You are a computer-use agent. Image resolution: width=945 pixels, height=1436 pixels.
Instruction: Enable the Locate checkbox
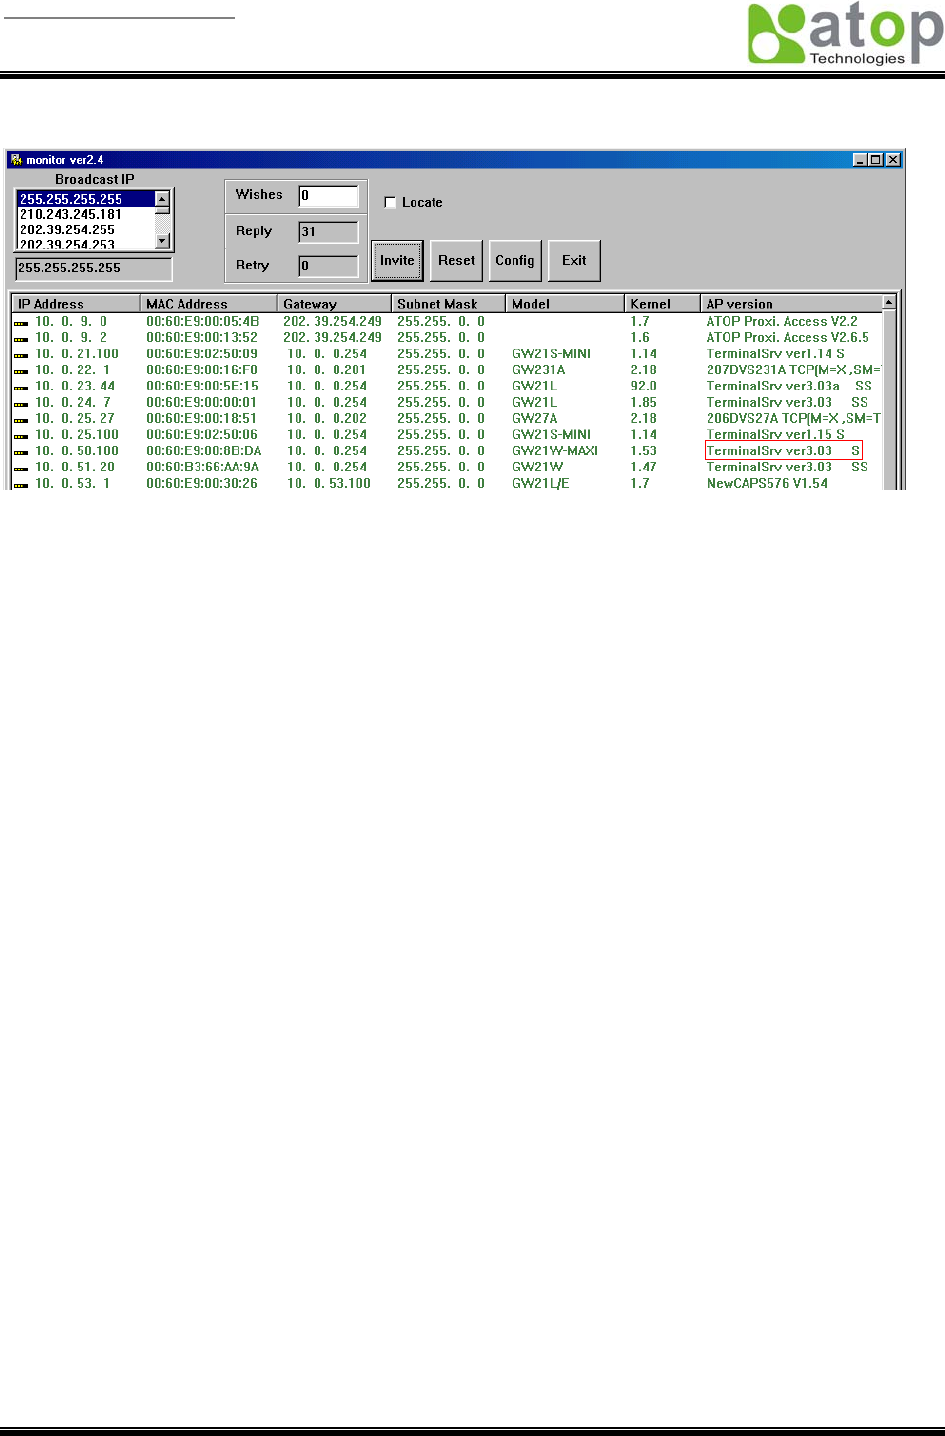click(x=390, y=202)
